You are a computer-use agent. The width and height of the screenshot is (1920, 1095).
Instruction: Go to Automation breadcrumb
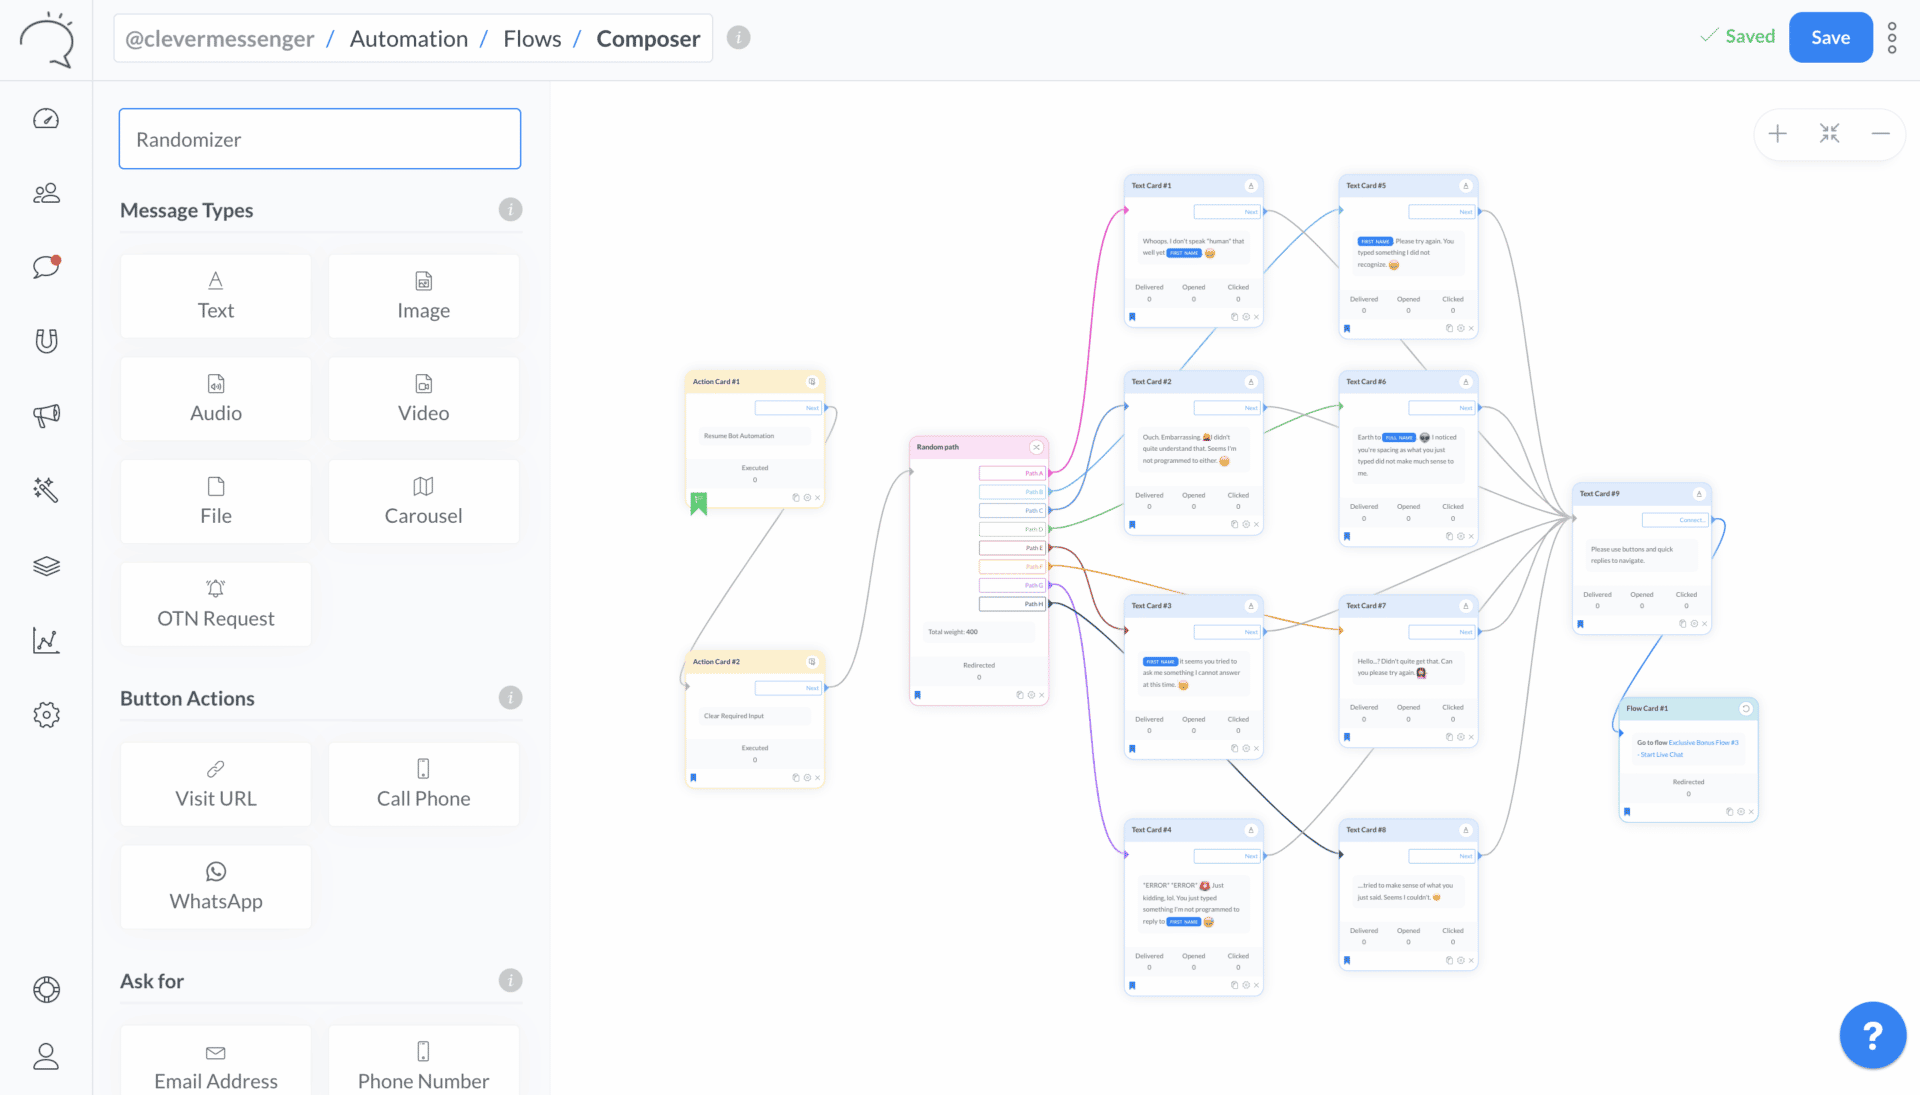pyautogui.click(x=409, y=39)
